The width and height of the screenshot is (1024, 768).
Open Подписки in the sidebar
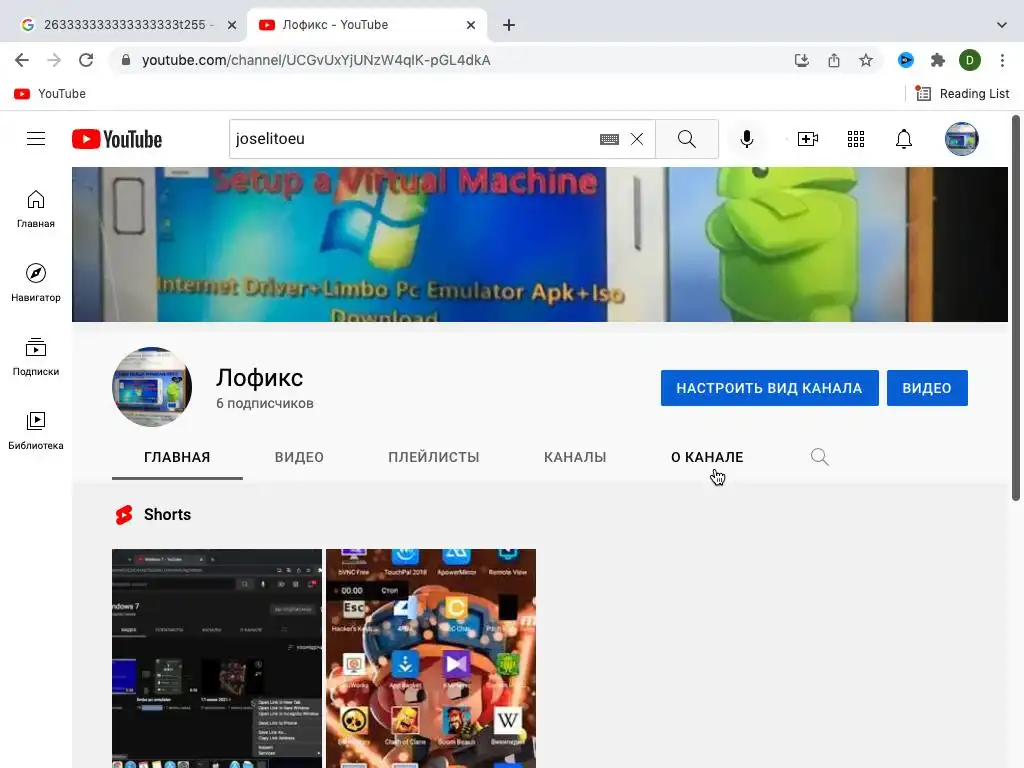36,357
